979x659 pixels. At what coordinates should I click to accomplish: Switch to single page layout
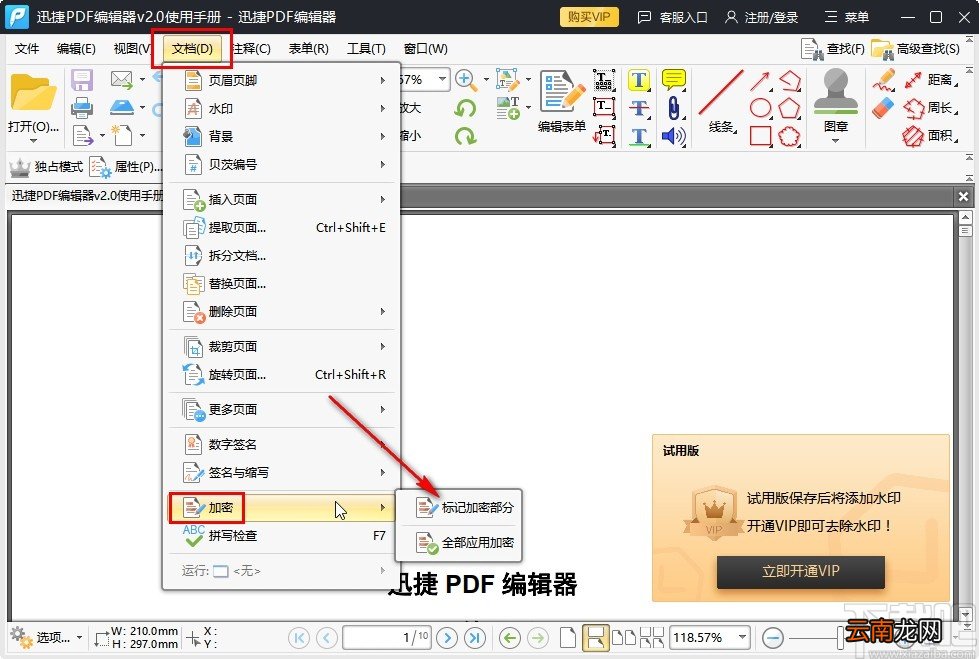[x=568, y=637]
